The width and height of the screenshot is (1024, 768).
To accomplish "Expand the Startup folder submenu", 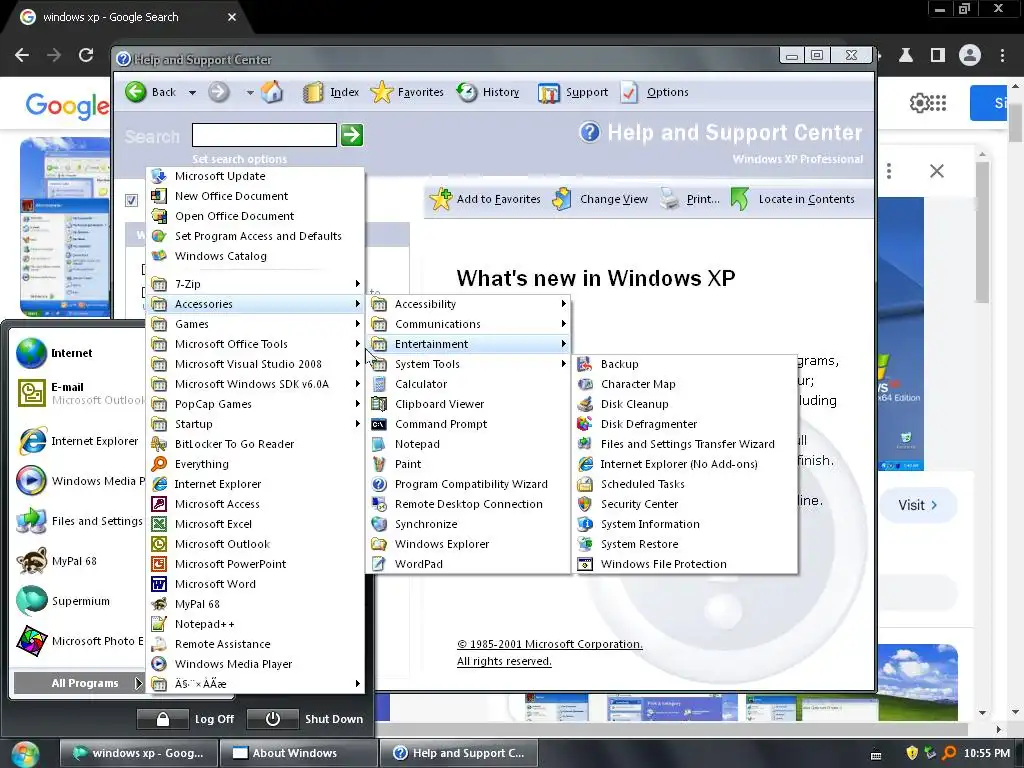I will pos(255,424).
